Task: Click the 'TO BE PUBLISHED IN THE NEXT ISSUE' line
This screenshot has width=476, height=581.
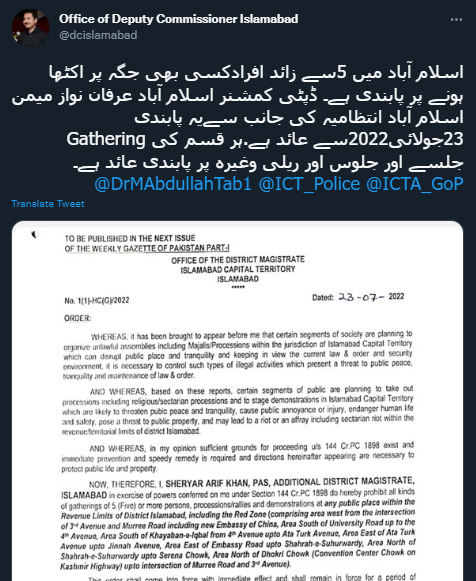Action: click(130, 238)
